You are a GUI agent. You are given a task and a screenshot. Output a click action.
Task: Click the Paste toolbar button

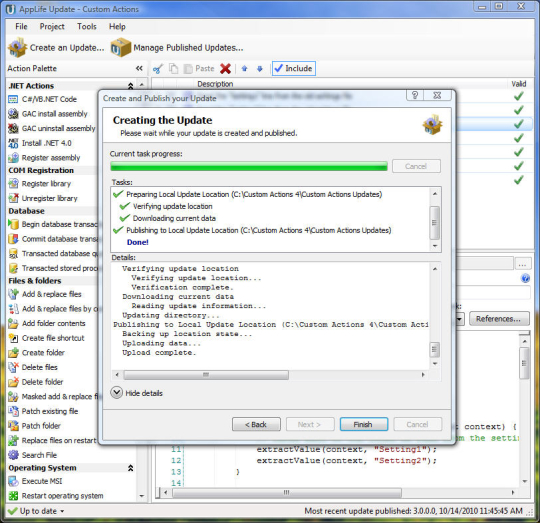(x=199, y=69)
